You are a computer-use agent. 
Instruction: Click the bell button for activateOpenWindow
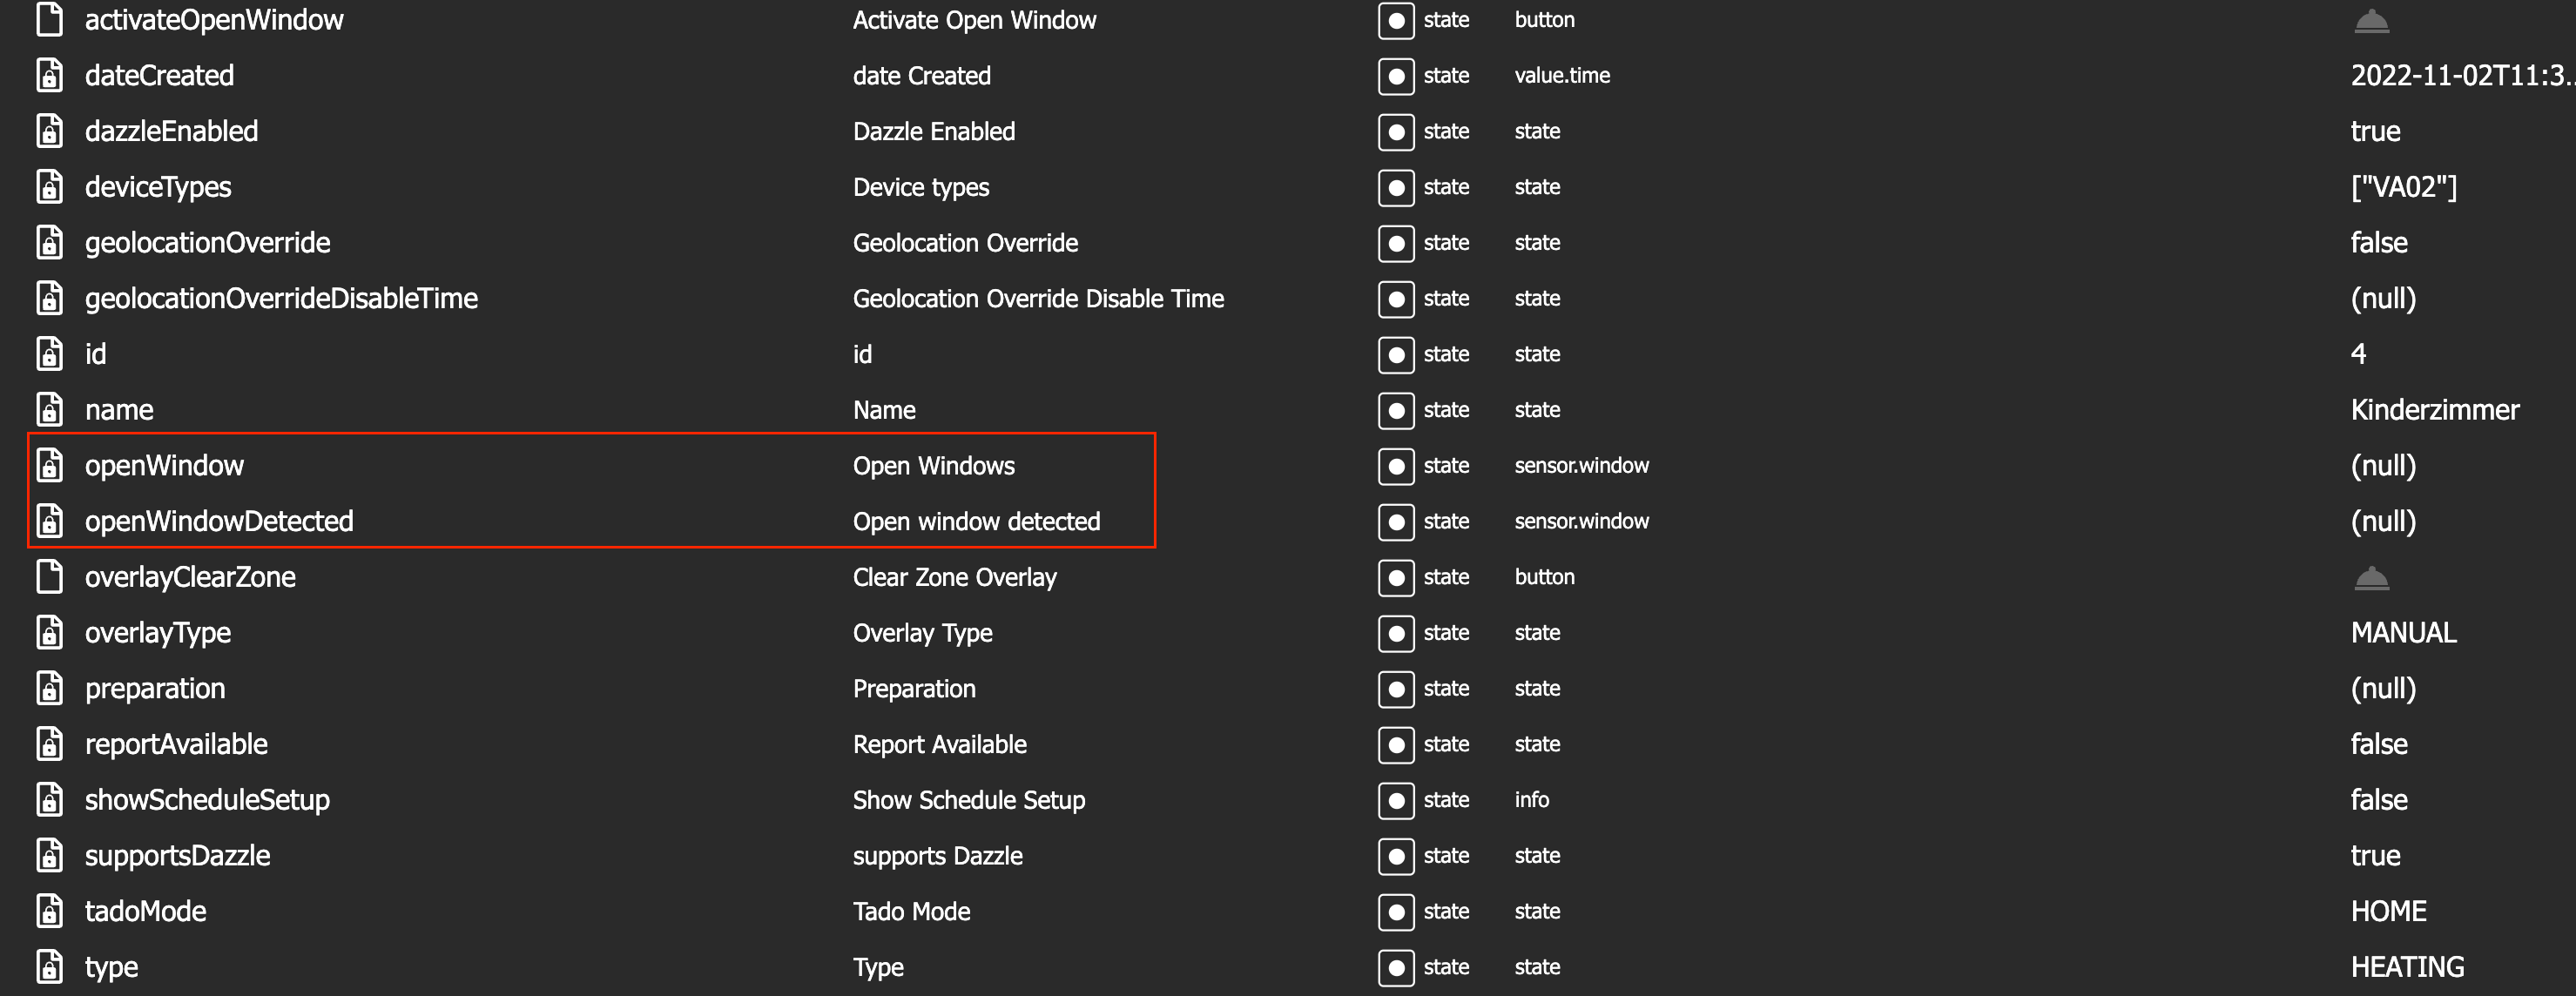tap(2371, 21)
